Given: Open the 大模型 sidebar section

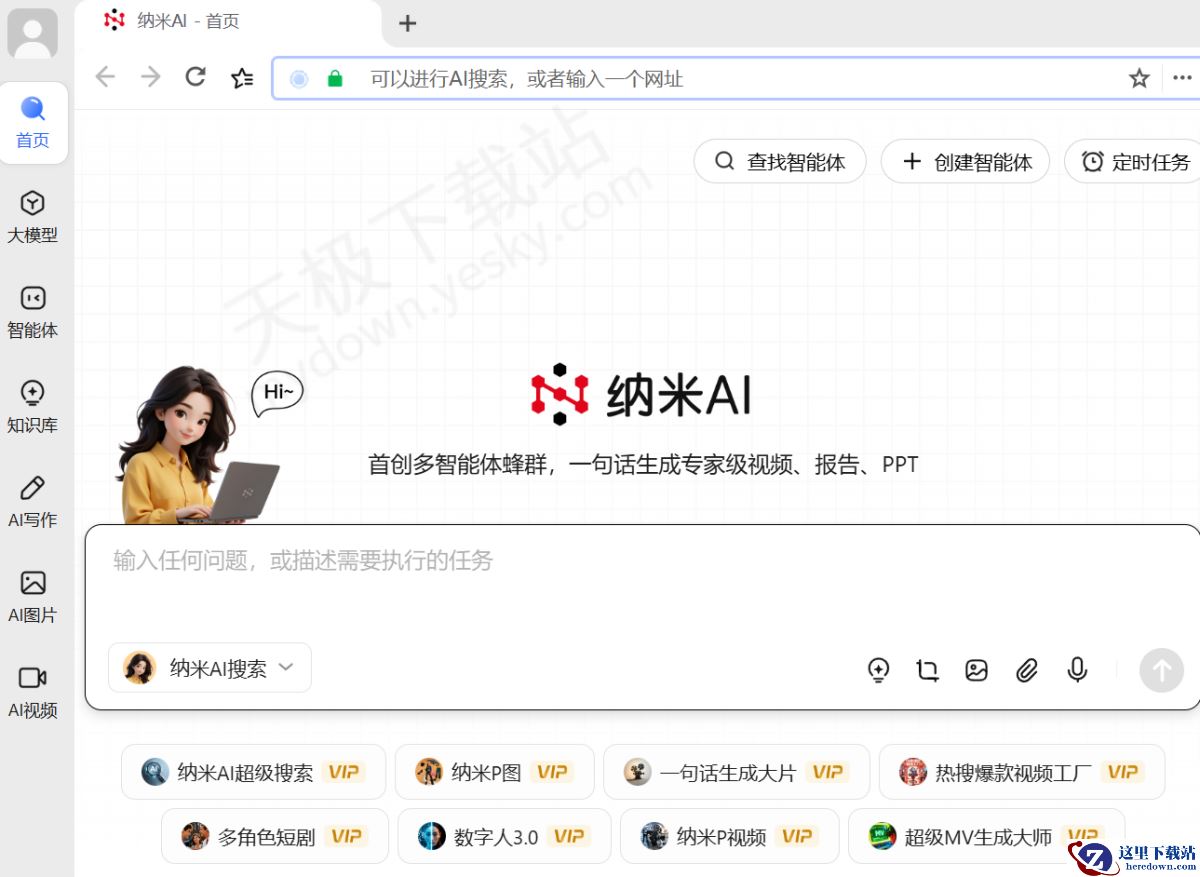Looking at the screenshot, I should coord(32,218).
